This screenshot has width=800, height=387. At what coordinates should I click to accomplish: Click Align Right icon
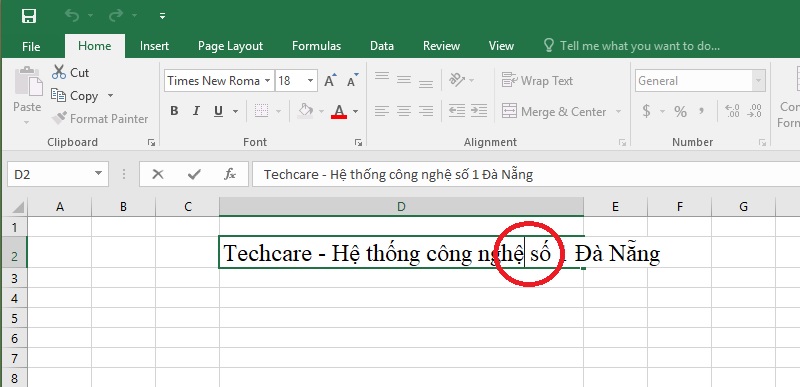coord(426,111)
